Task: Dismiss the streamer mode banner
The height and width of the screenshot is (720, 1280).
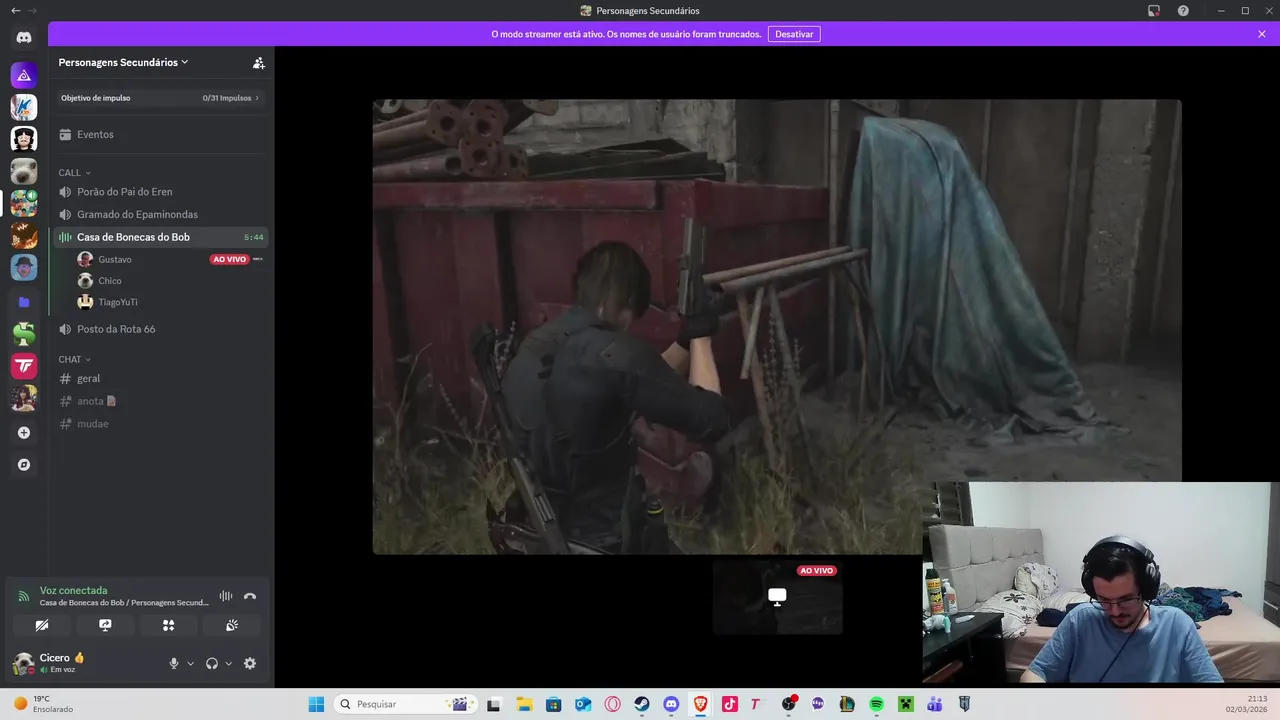Action: [x=1262, y=34]
